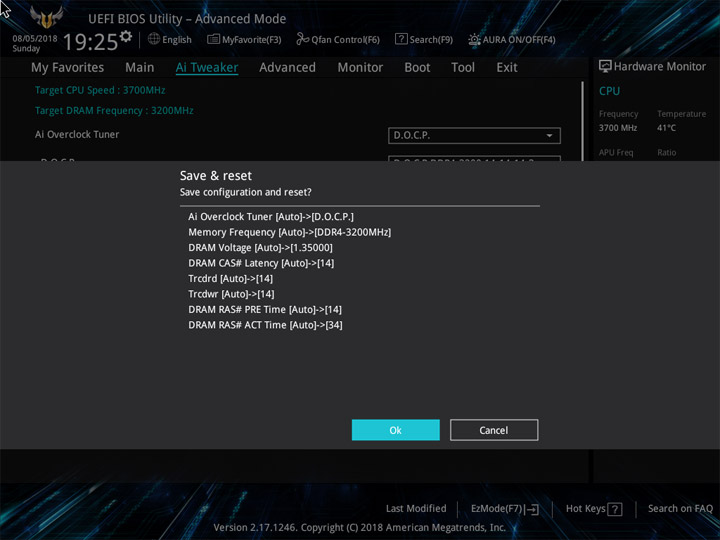This screenshot has height=540, width=720.
Task: Select the Ai Tweaker tab
Action: pos(207,68)
